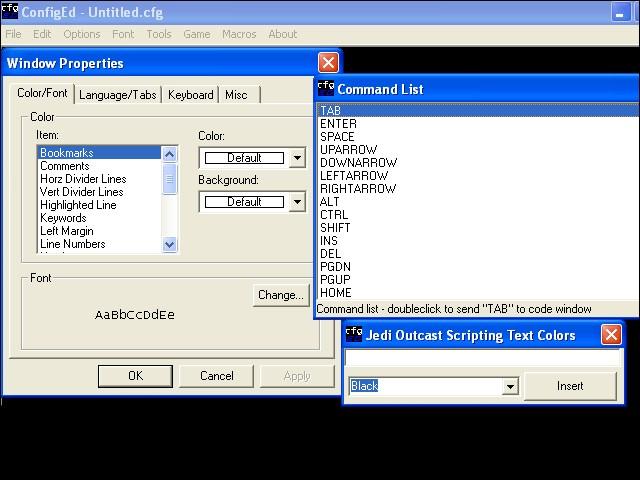Click the Change... font button
This screenshot has width=640, height=480.
coord(280,295)
